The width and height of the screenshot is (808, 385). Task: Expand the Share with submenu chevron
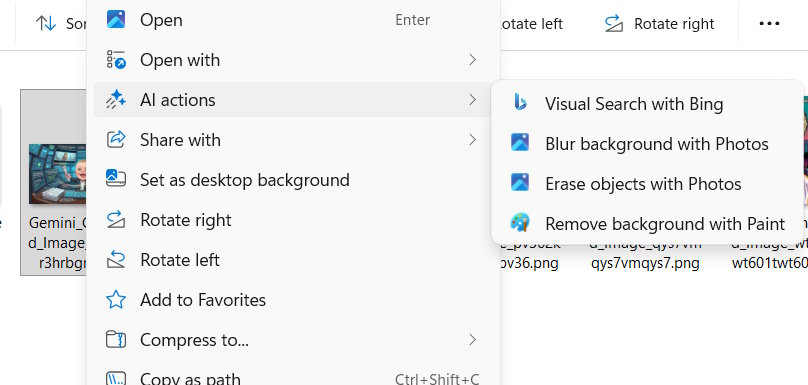point(473,140)
